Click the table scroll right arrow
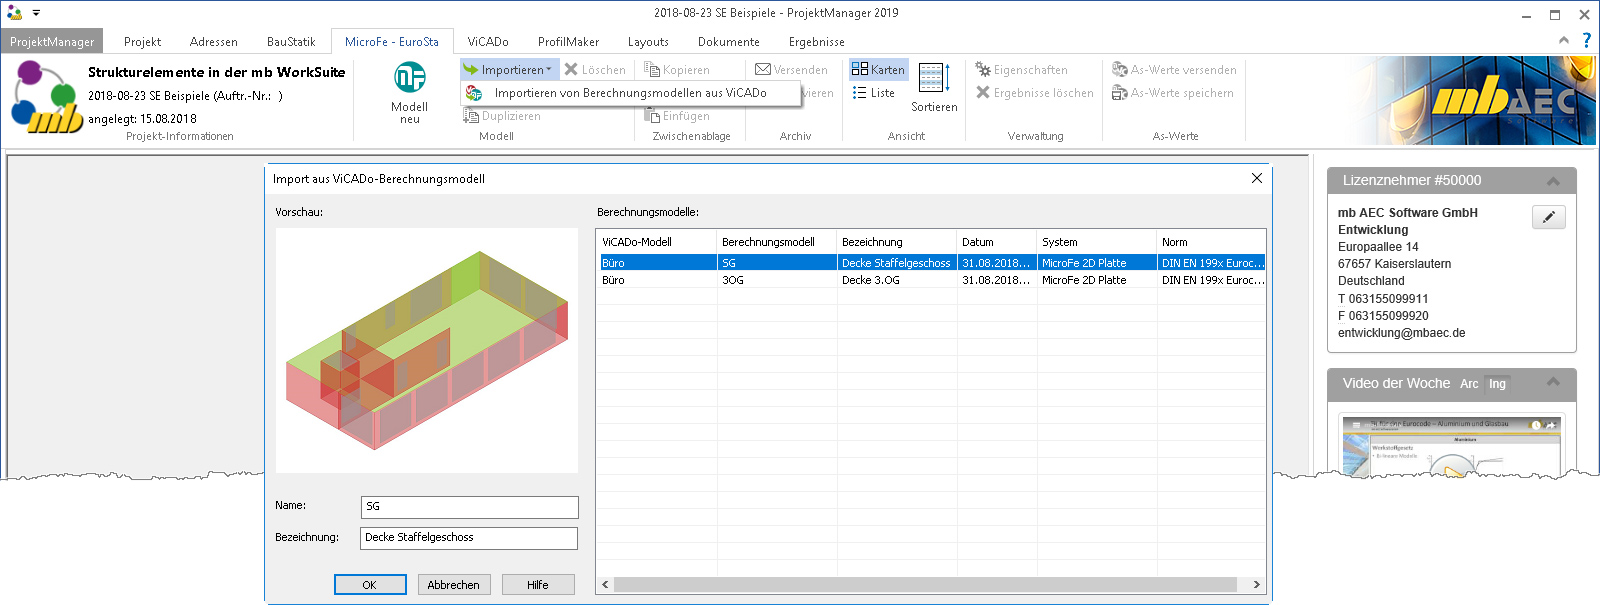This screenshot has width=1600, height=605. tap(1257, 585)
